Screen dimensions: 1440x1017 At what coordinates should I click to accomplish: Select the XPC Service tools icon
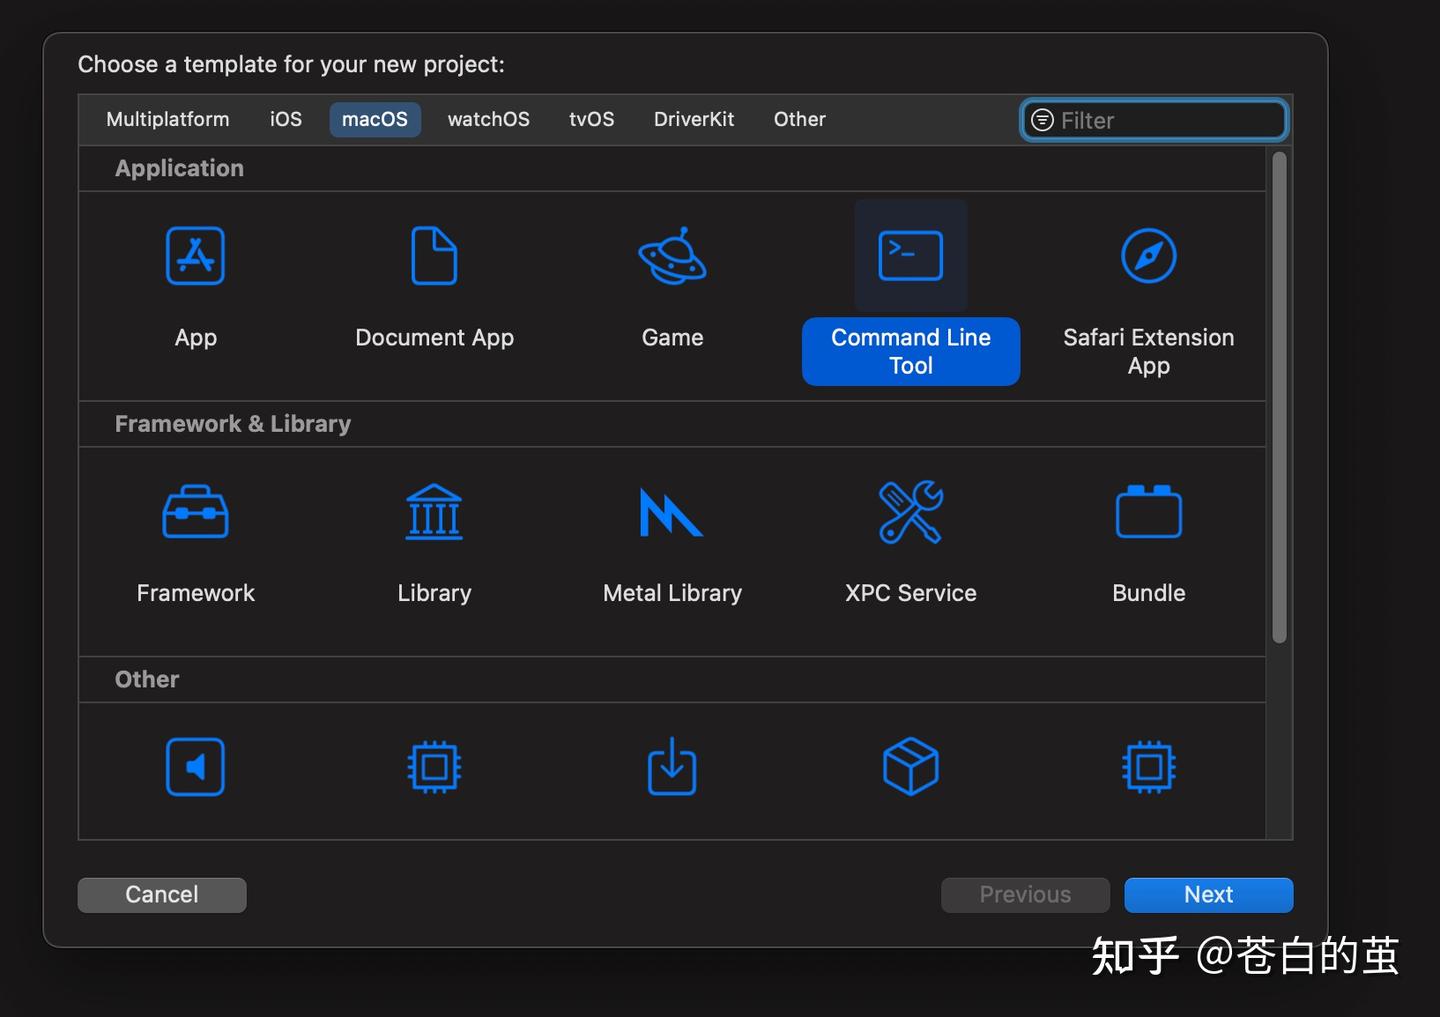[910, 512]
